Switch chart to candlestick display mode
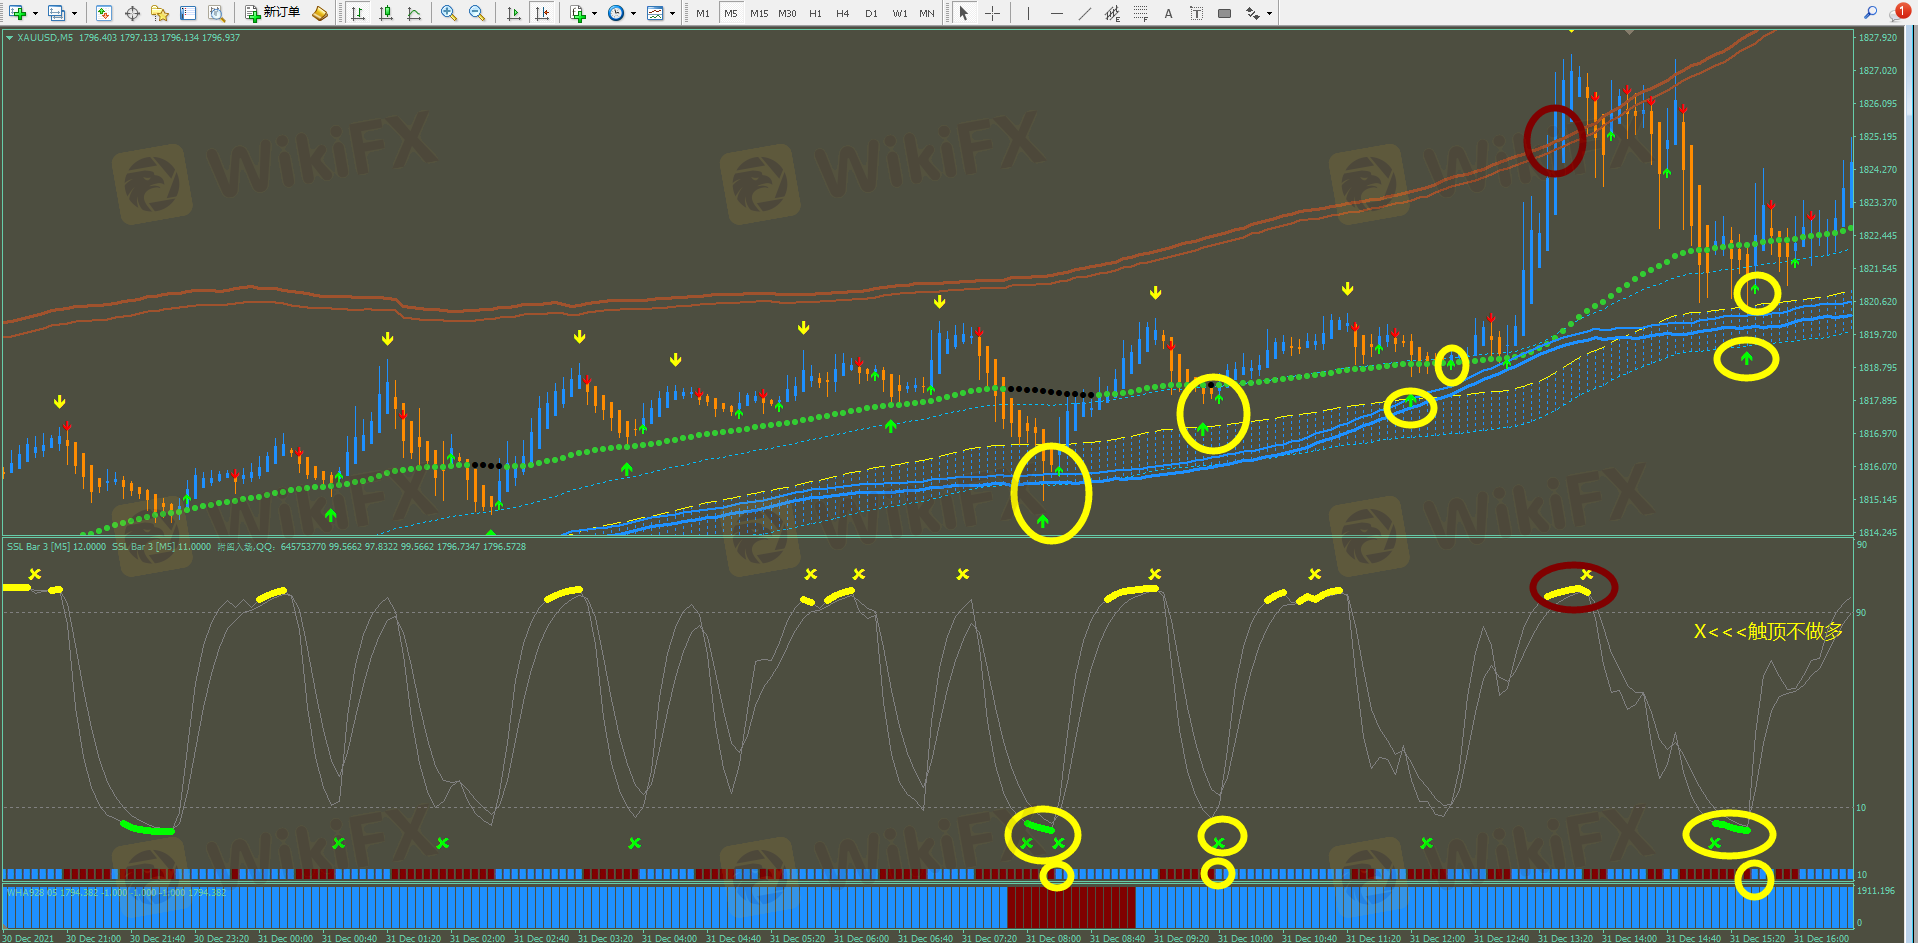This screenshot has width=1918, height=943. pos(386,13)
